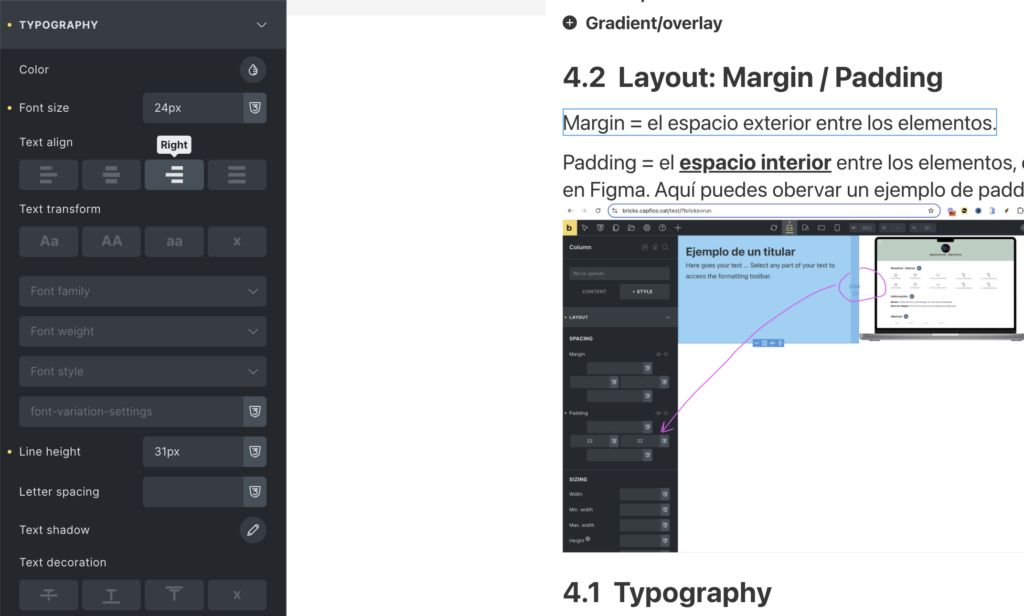Select right text alignment
The width and height of the screenshot is (1024, 616).
click(x=174, y=175)
